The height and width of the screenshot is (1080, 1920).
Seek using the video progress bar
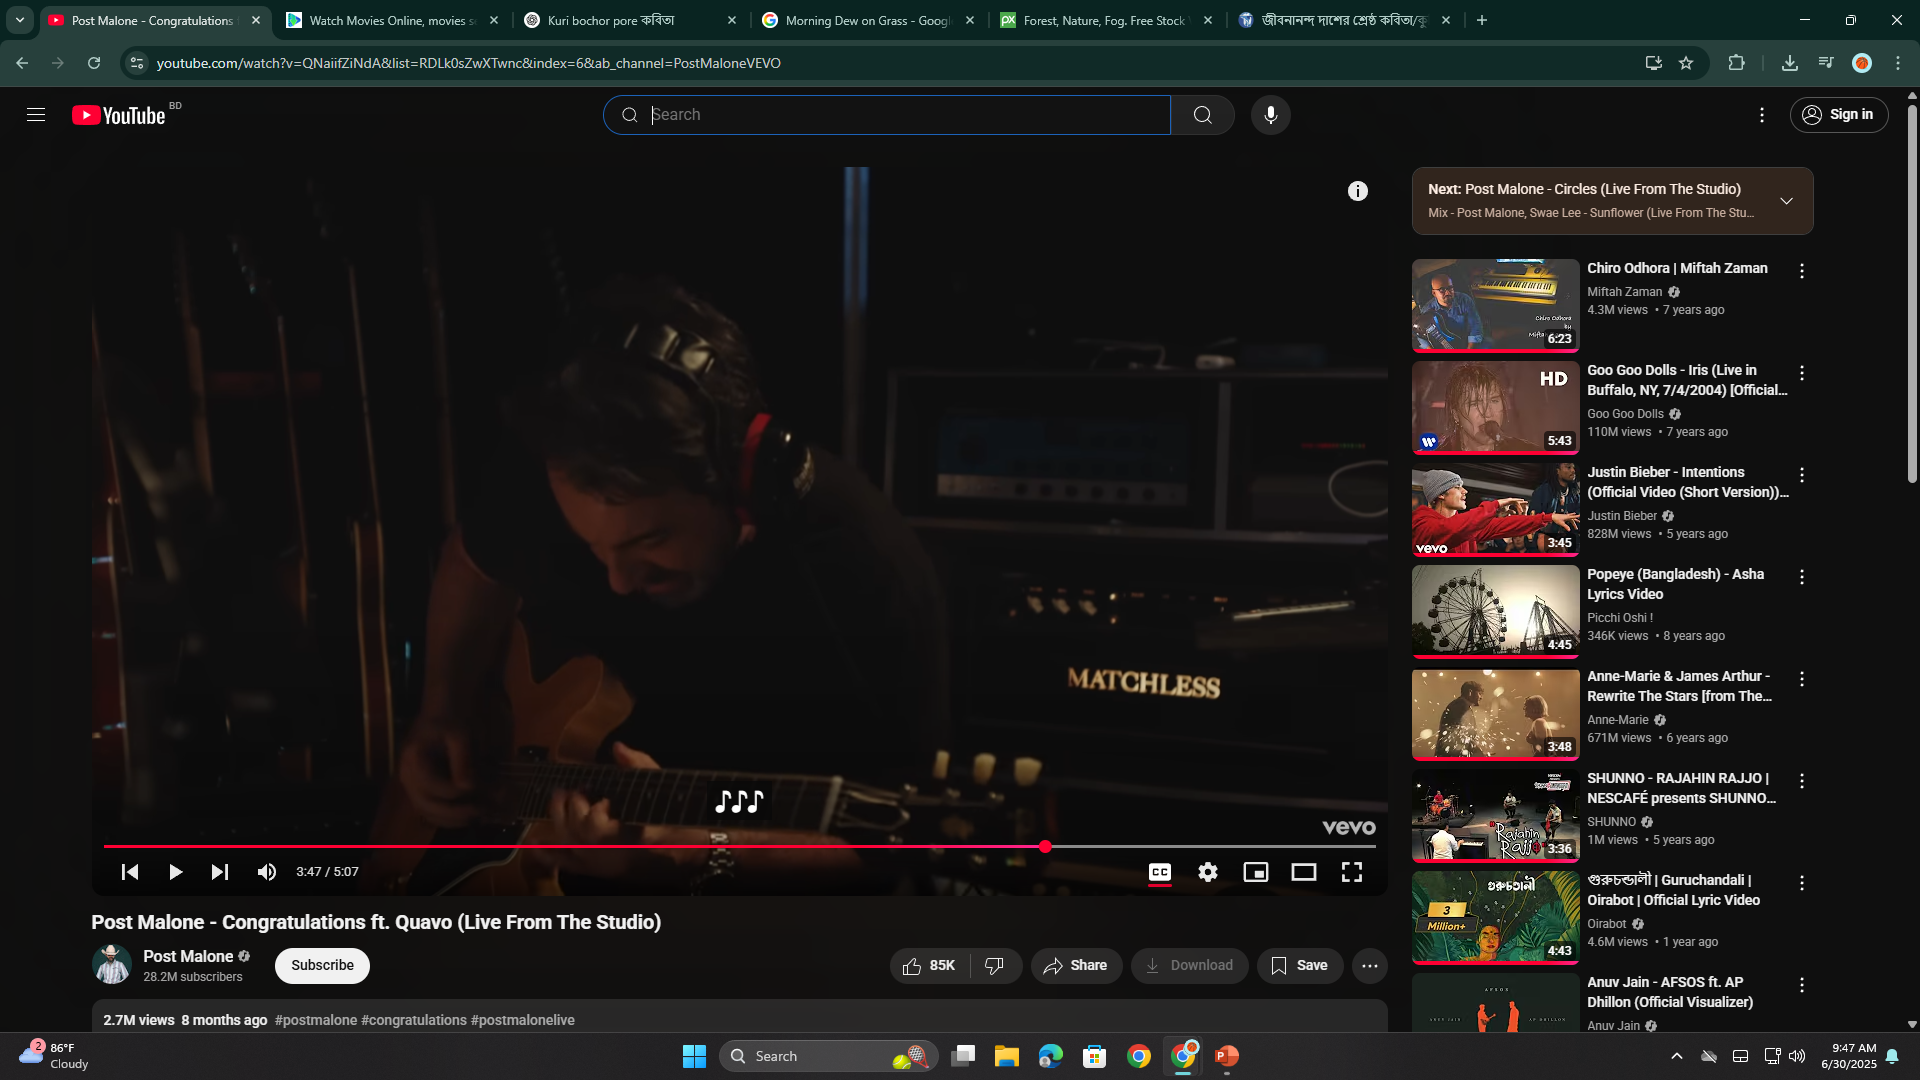click(739, 847)
